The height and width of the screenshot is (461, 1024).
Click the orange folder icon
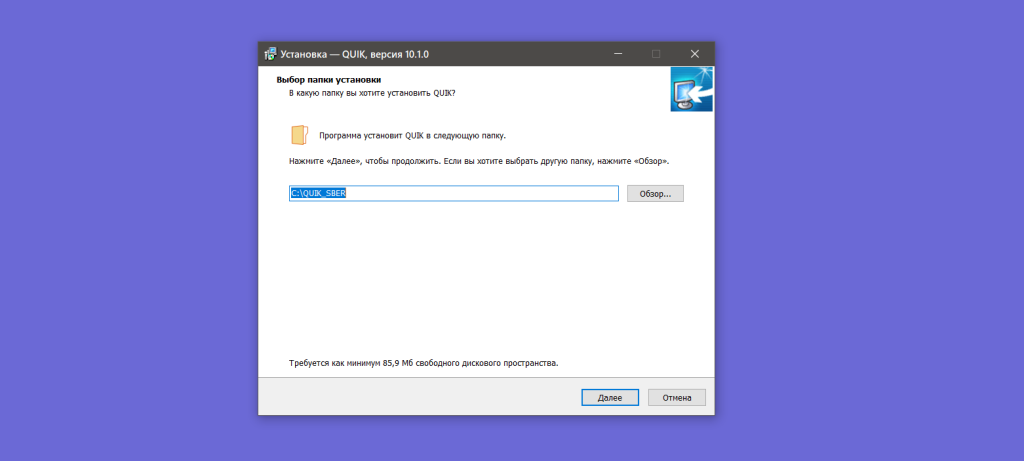[x=298, y=135]
